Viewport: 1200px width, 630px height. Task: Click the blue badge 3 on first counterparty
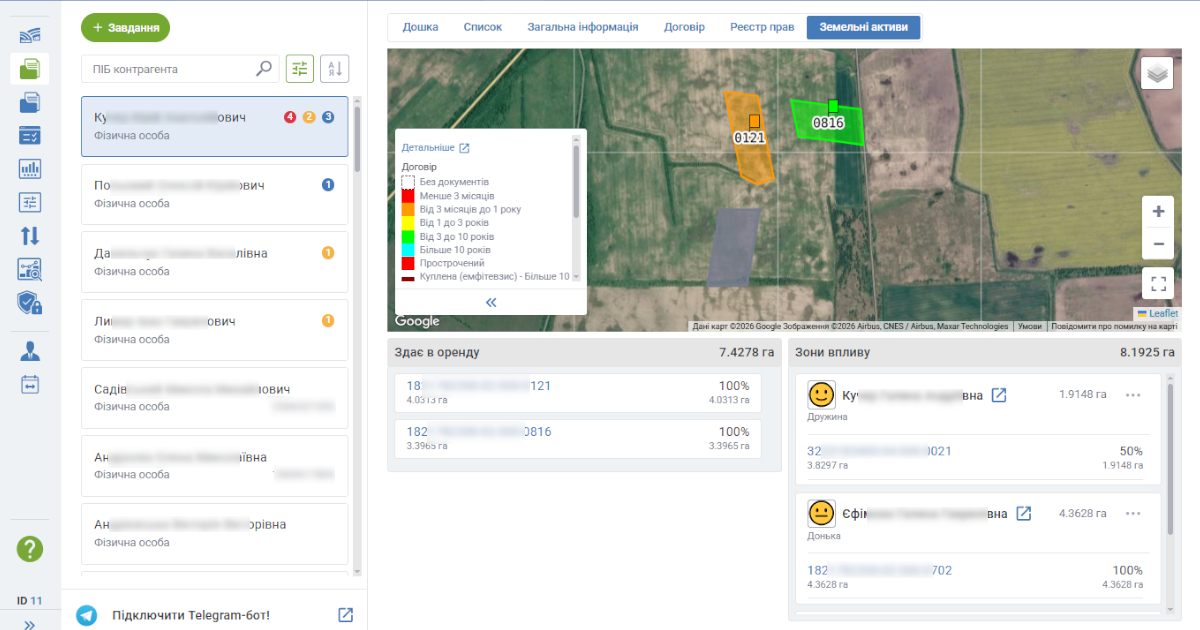[328, 117]
